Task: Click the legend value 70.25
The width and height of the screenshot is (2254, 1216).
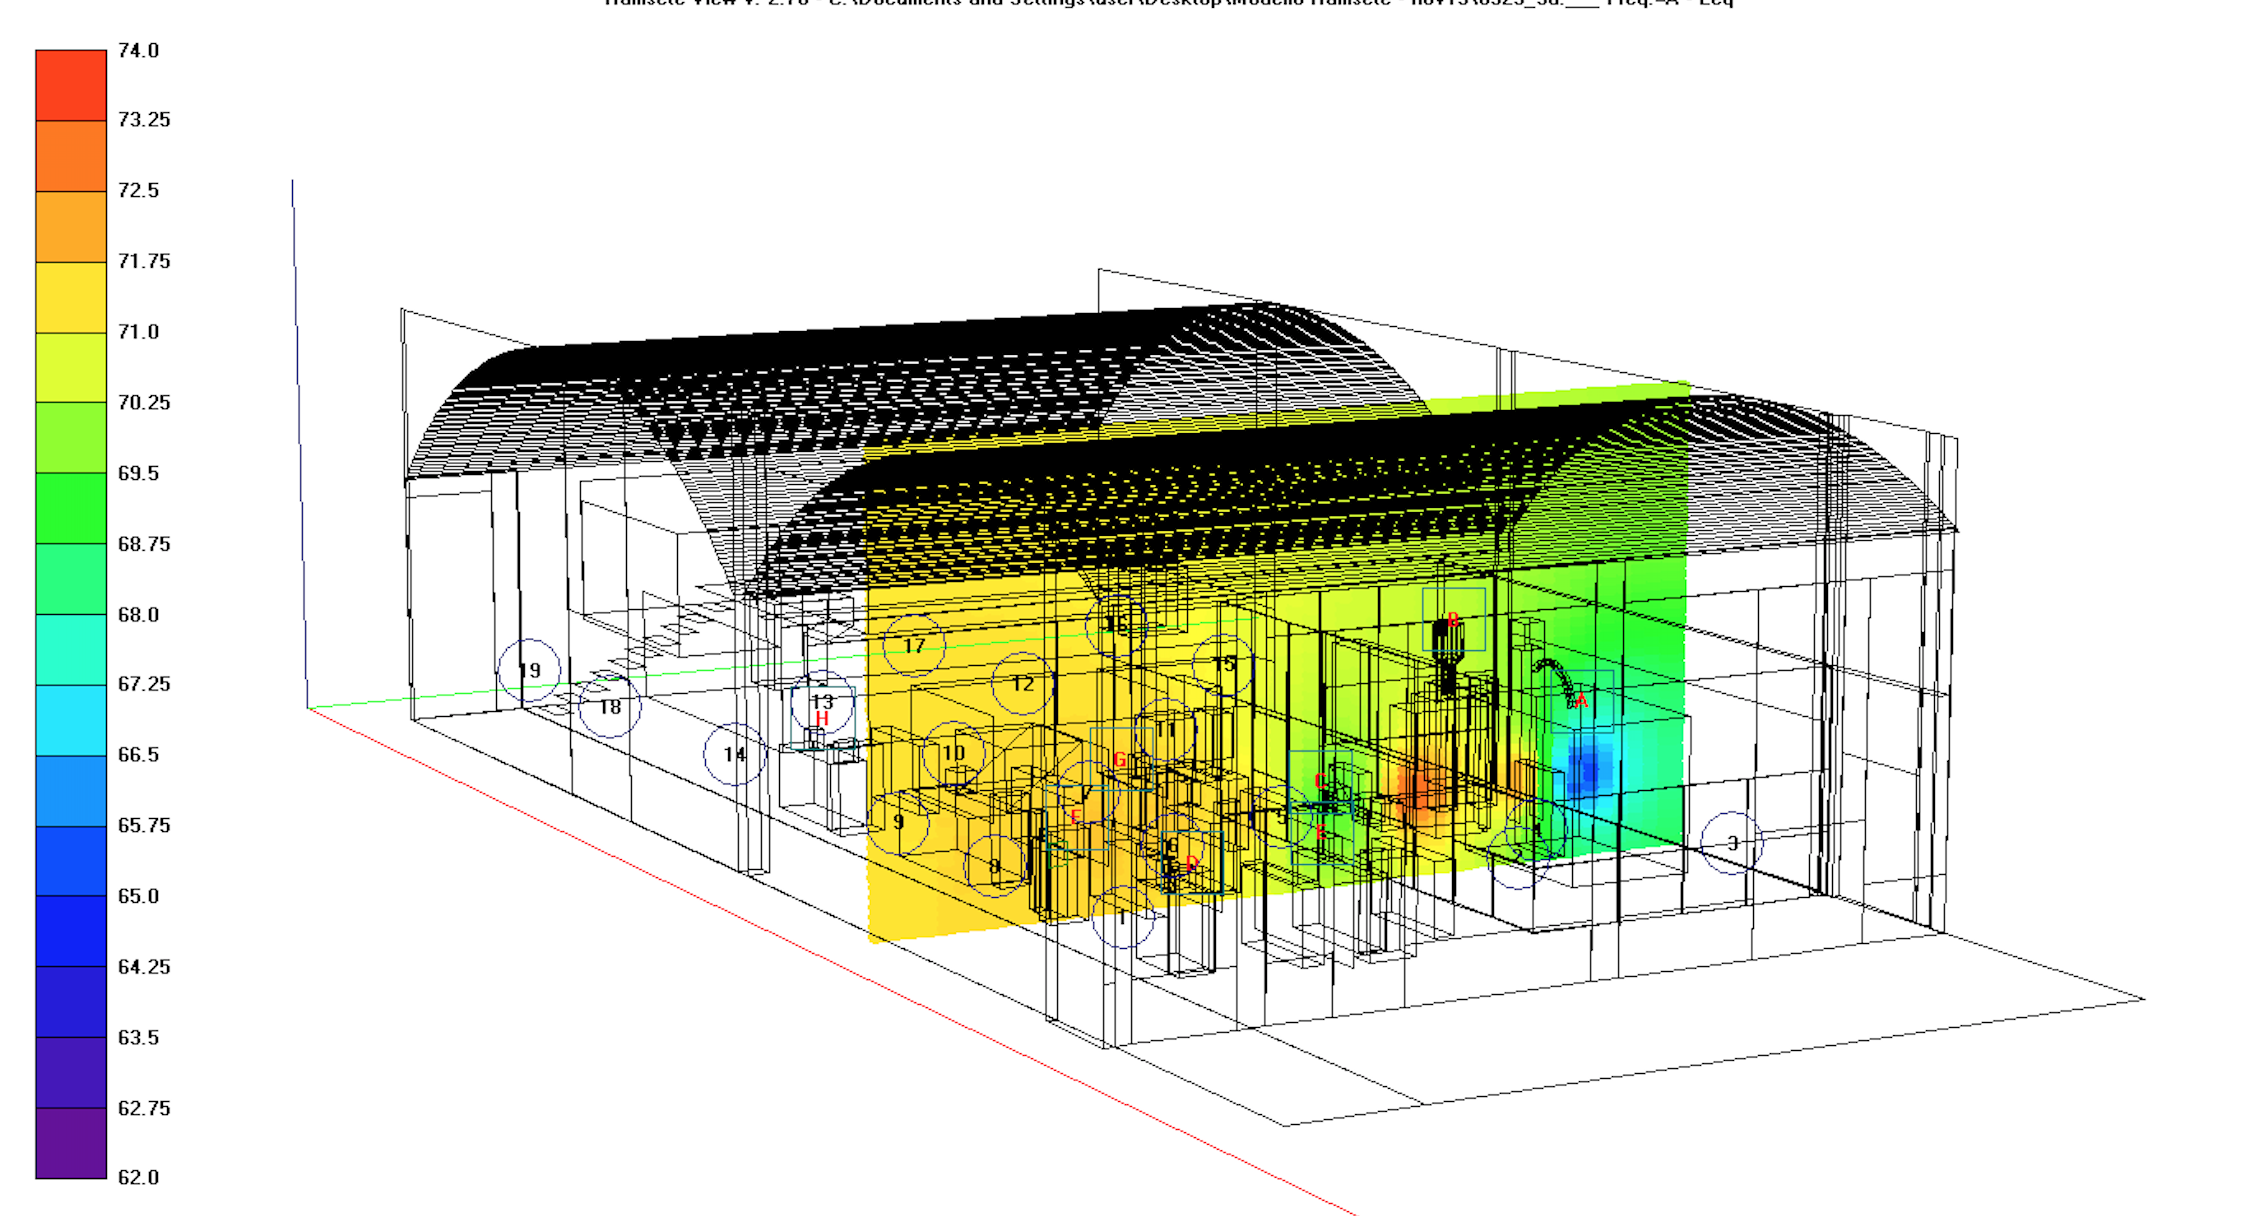Action: click(144, 402)
